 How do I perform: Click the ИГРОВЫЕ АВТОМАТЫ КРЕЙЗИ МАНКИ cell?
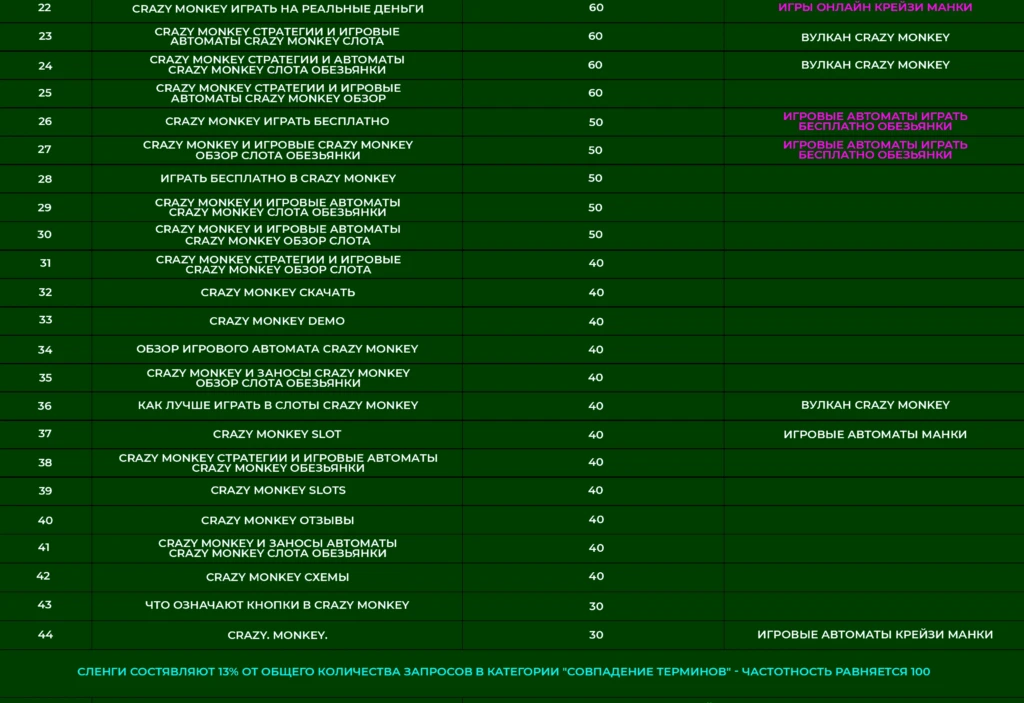pos(874,634)
